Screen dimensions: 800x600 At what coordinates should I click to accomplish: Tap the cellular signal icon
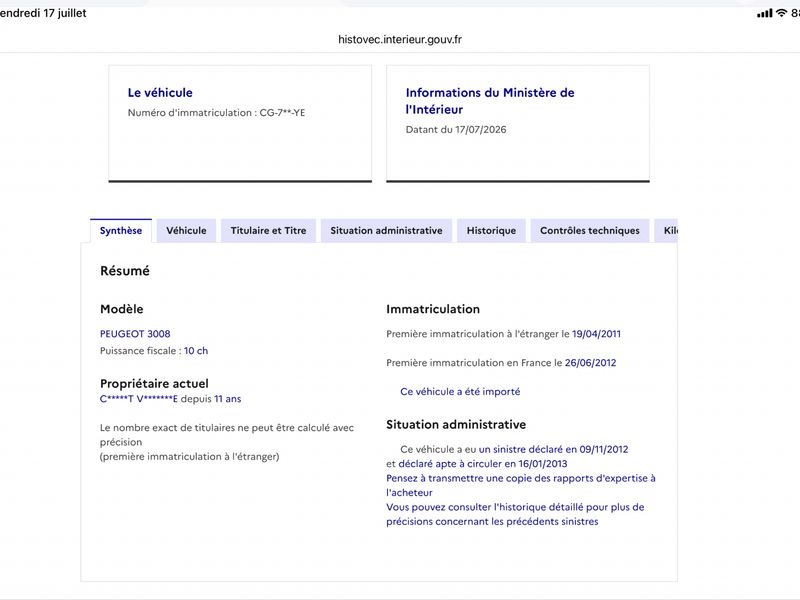click(x=764, y=13)
